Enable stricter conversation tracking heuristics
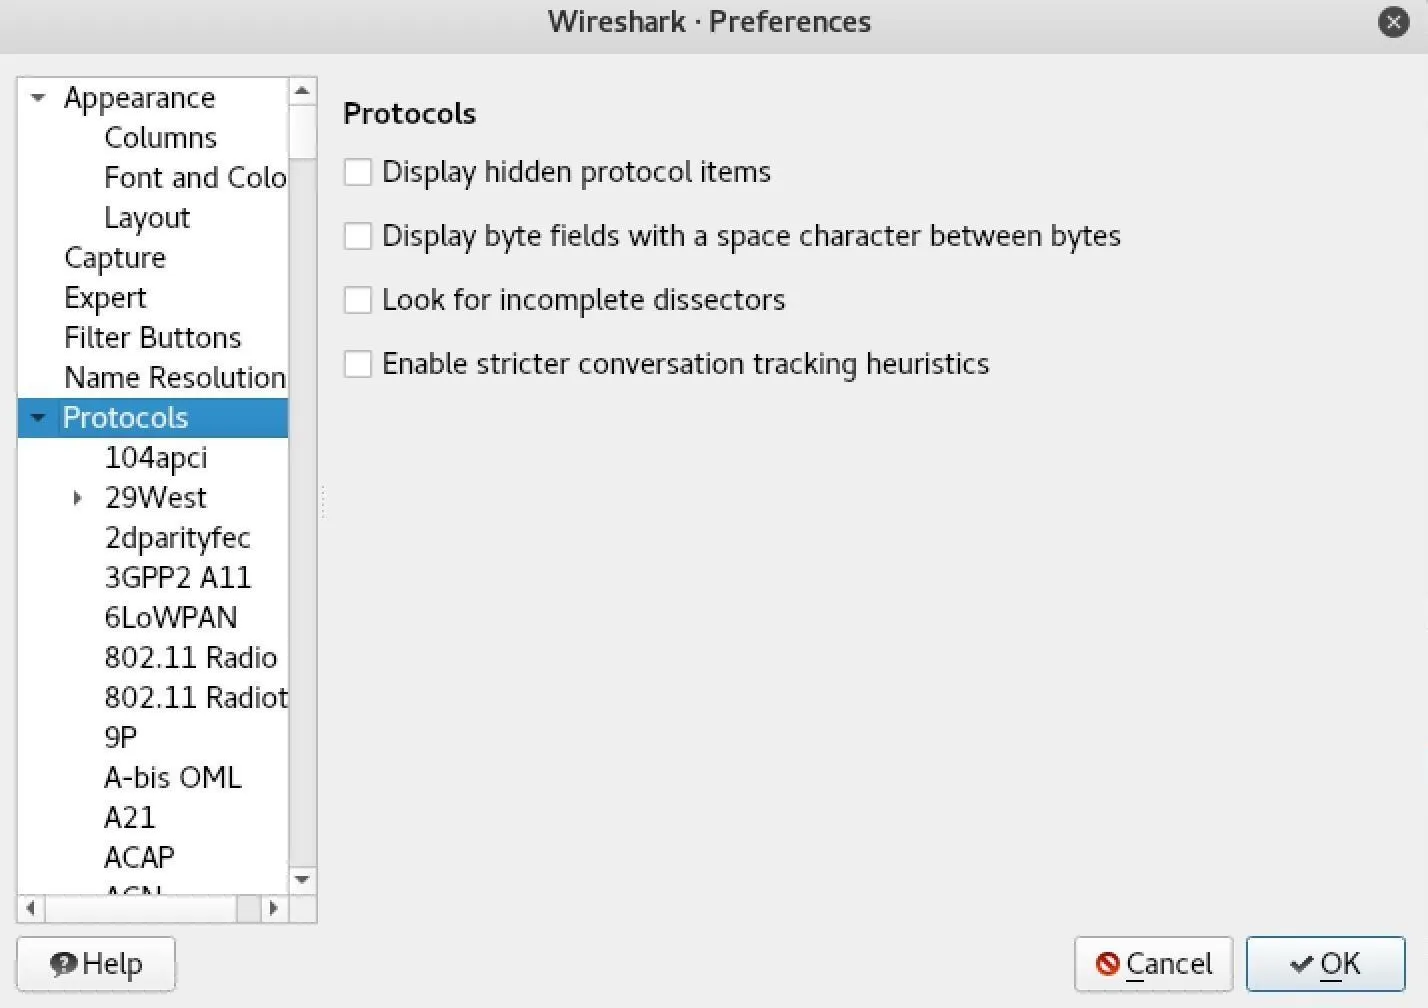The width and height of the screenshot is (1428, 1008). 358,364
